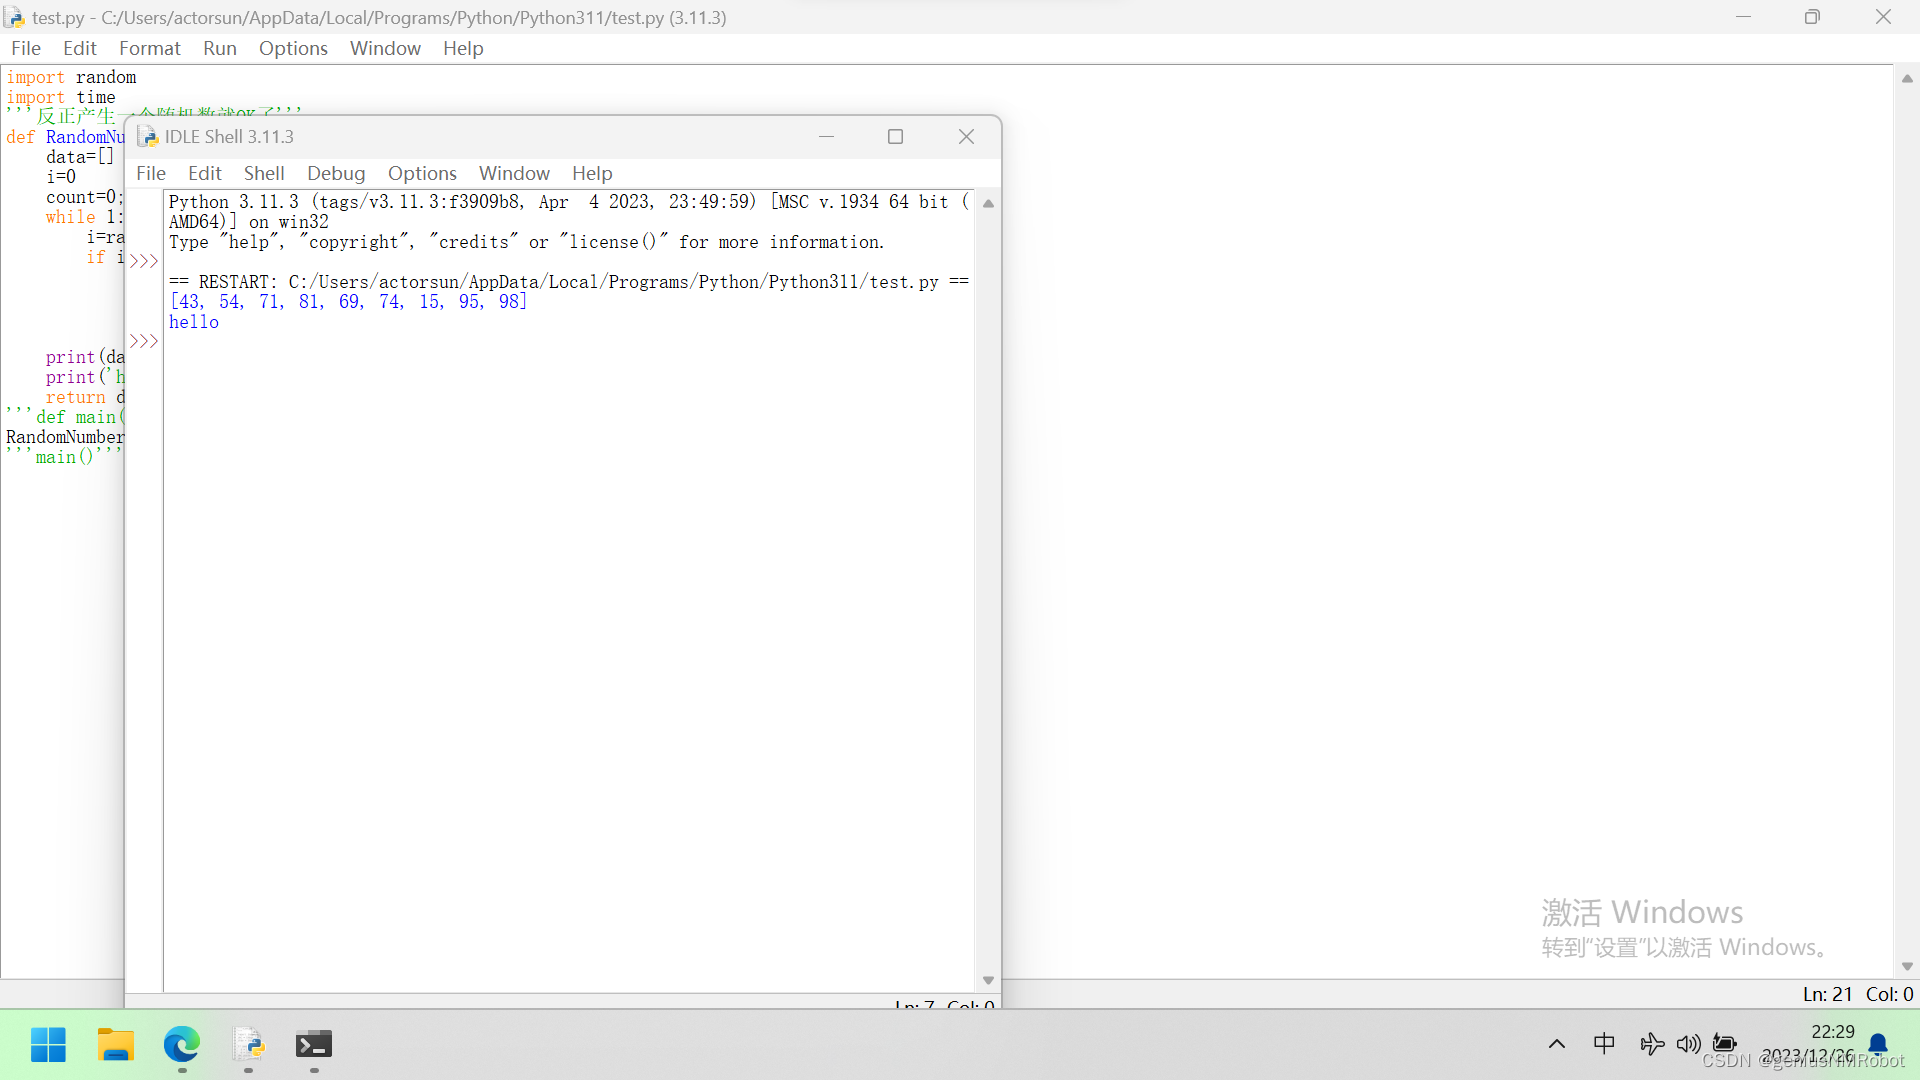Open the Format menu in editor window
1920x1080 pixels.
tap(149, 48)
